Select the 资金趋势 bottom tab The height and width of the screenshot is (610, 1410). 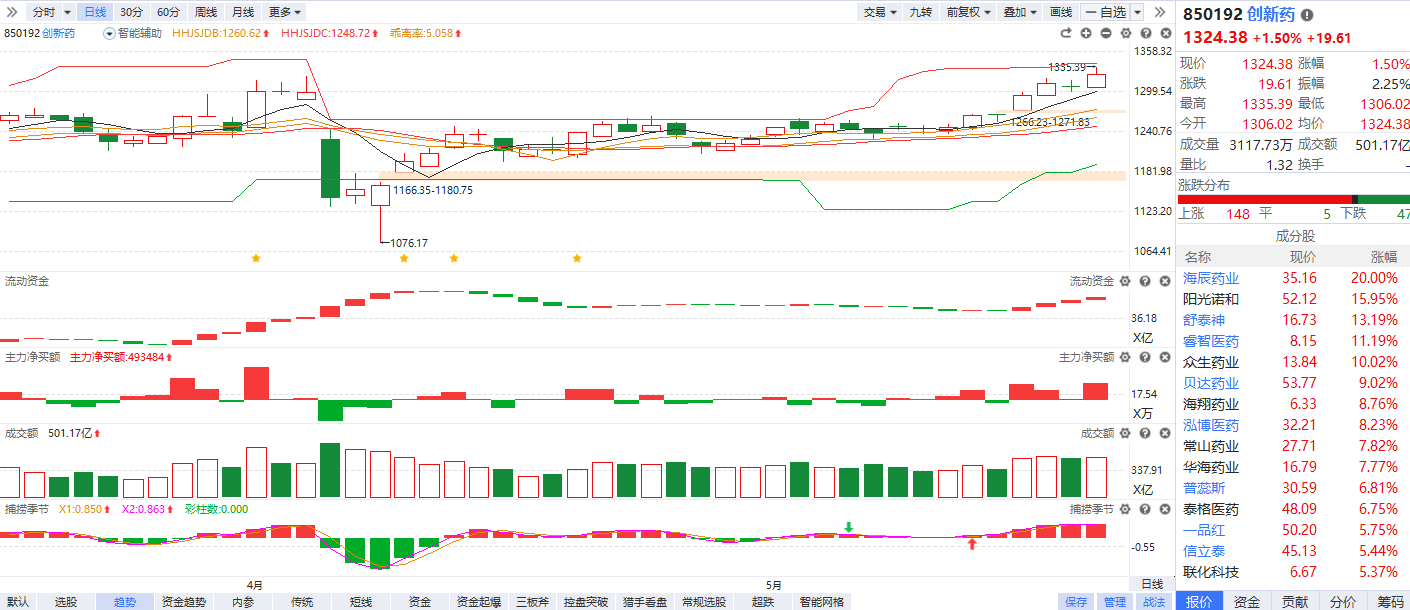point(183,602)
